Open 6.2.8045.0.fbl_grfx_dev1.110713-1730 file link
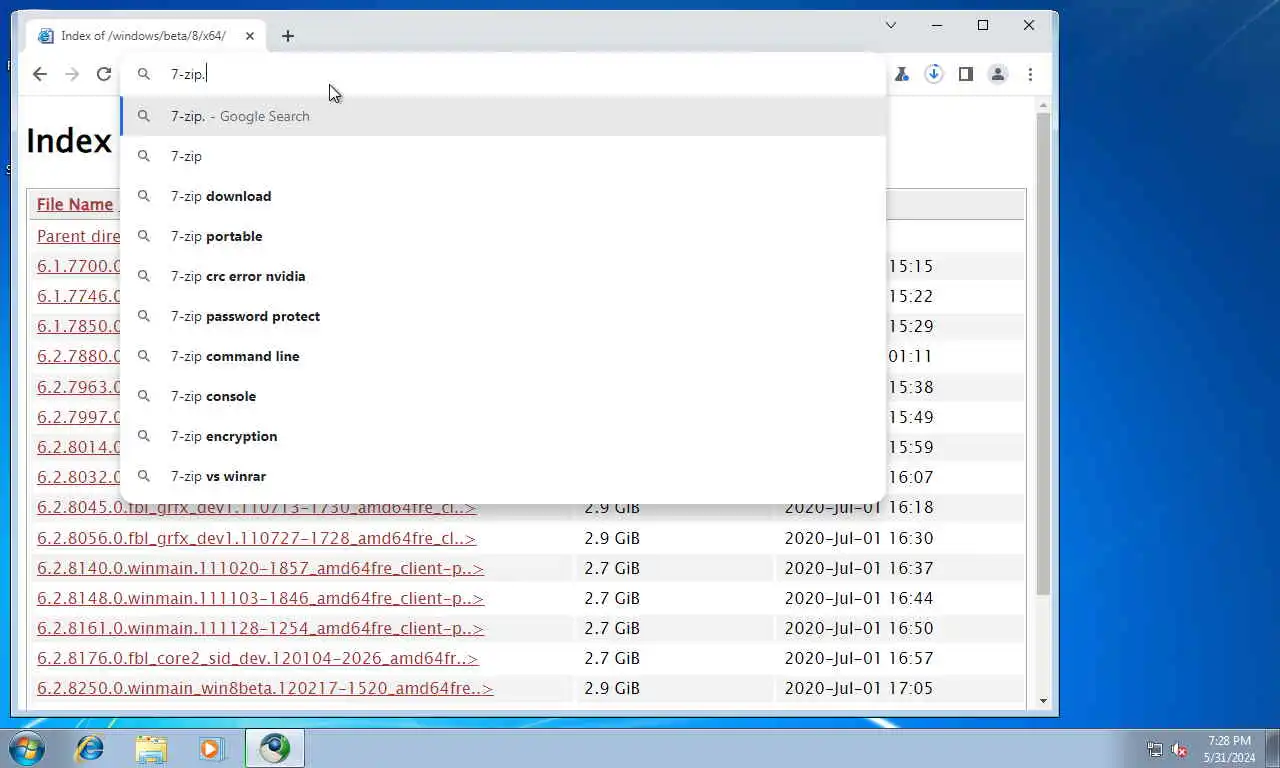 pos(256,507)
